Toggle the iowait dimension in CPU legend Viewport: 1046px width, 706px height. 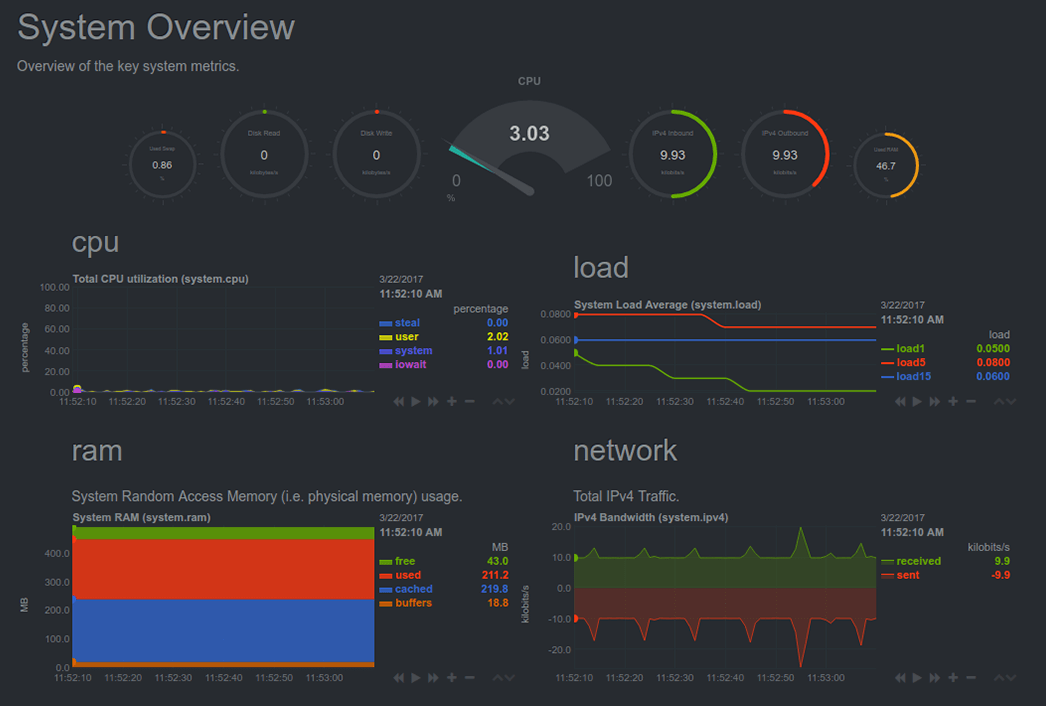point(403,364)
